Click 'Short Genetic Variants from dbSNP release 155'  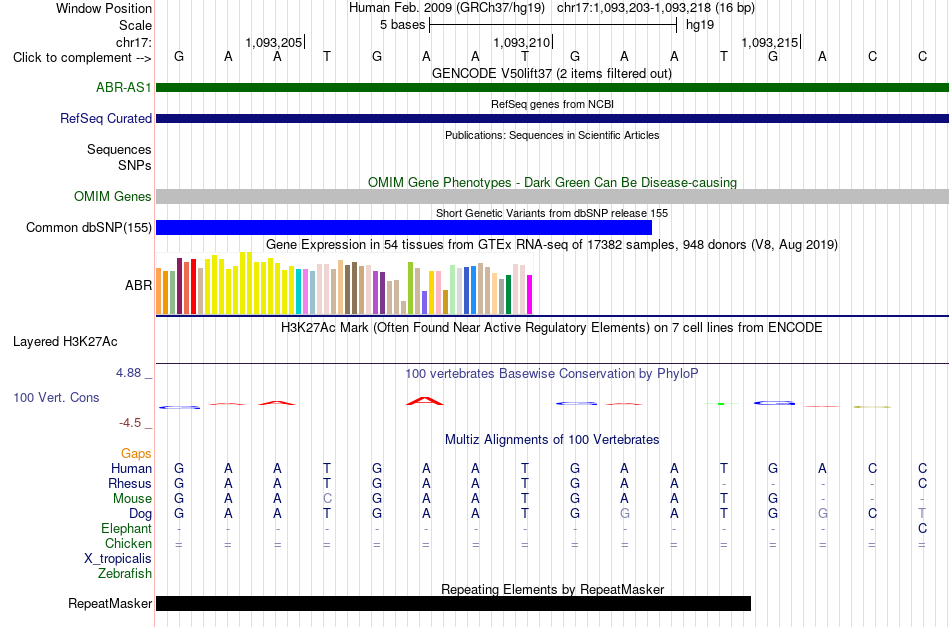pyautogui.click(x=552, y=213)
